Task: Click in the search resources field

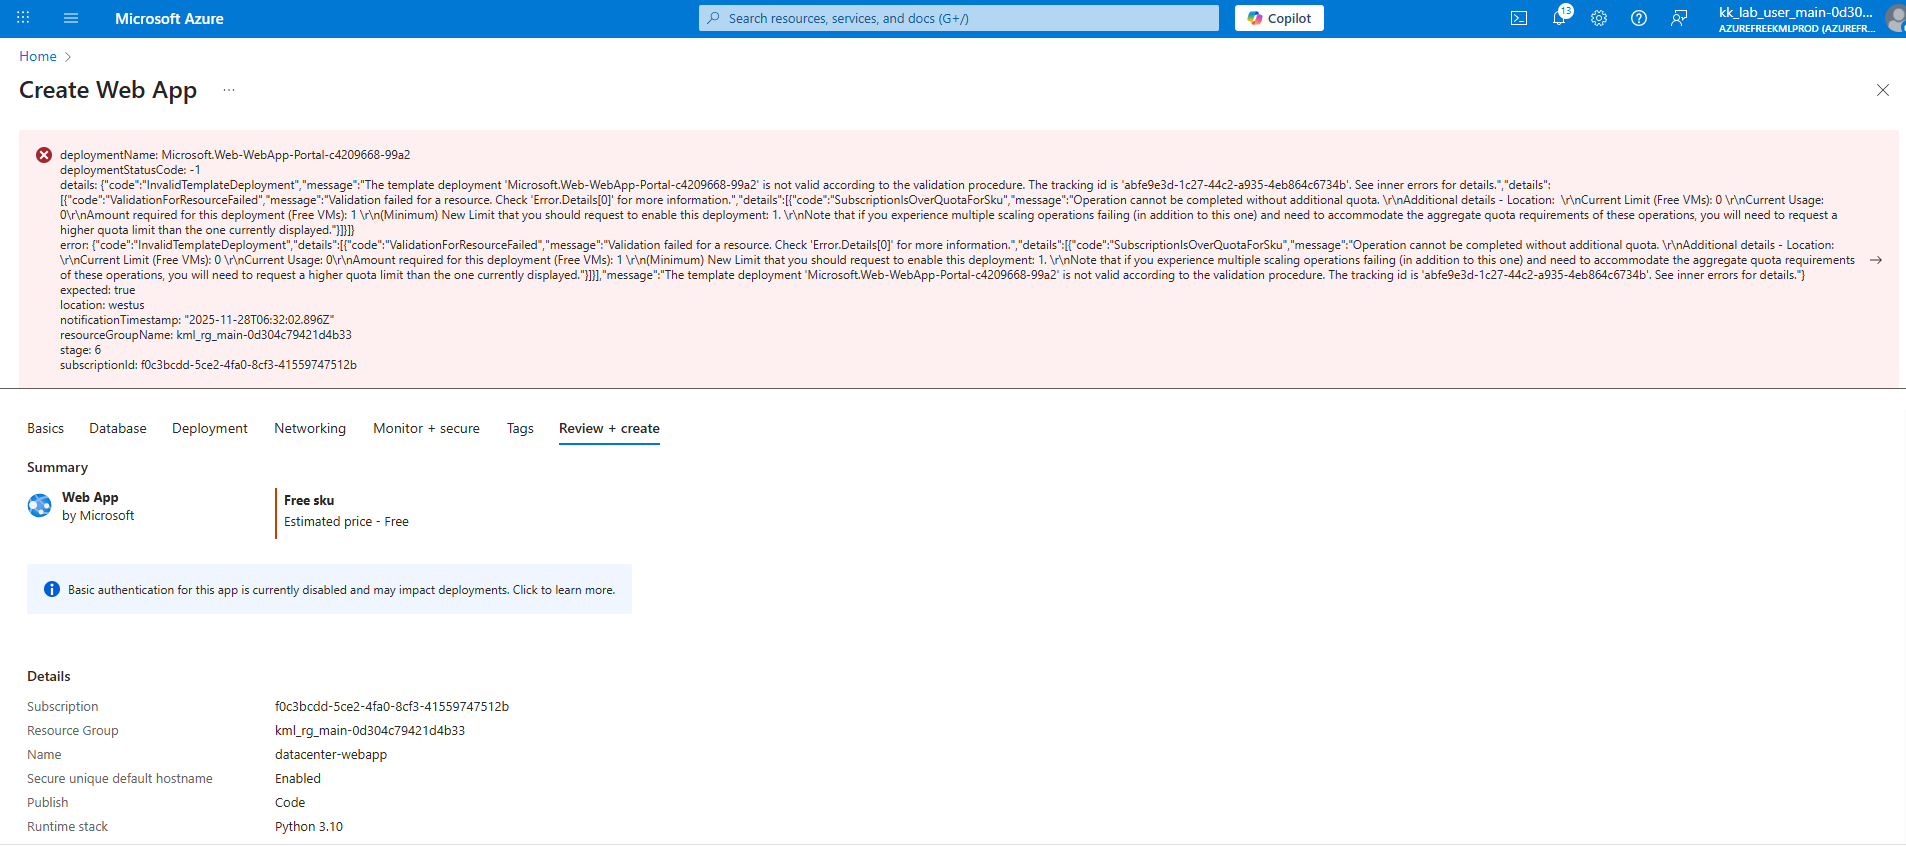Action: [959, 18]
